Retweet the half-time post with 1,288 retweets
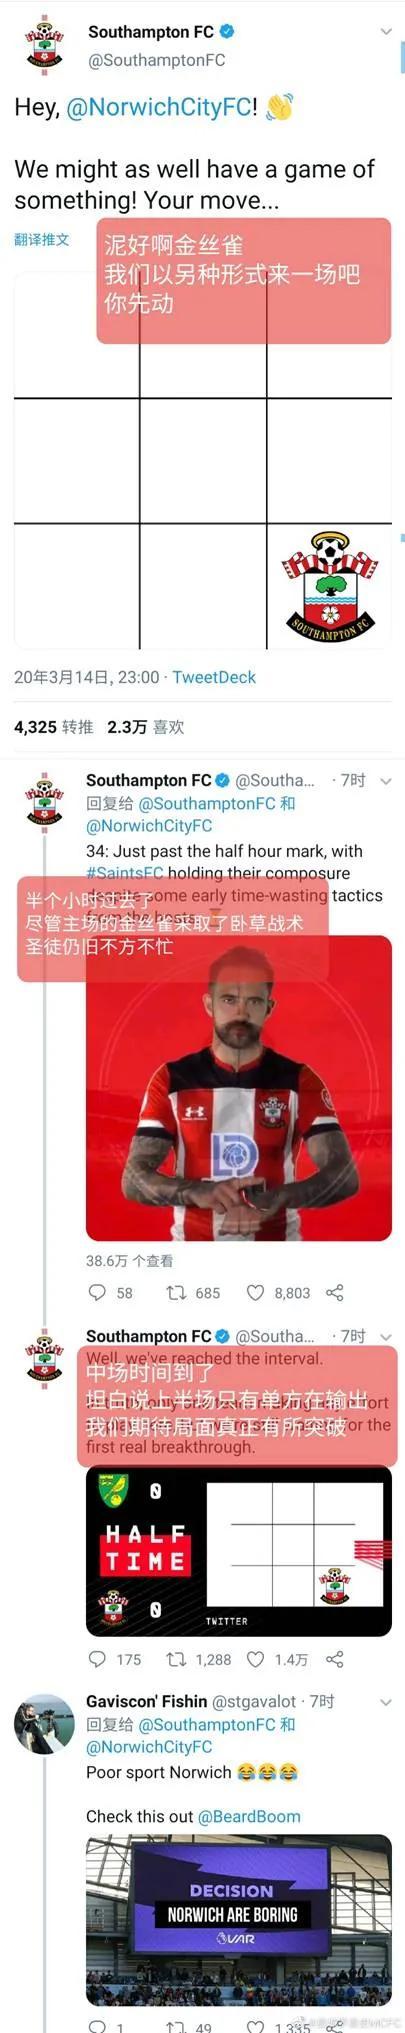 (x=176, y=1659)
